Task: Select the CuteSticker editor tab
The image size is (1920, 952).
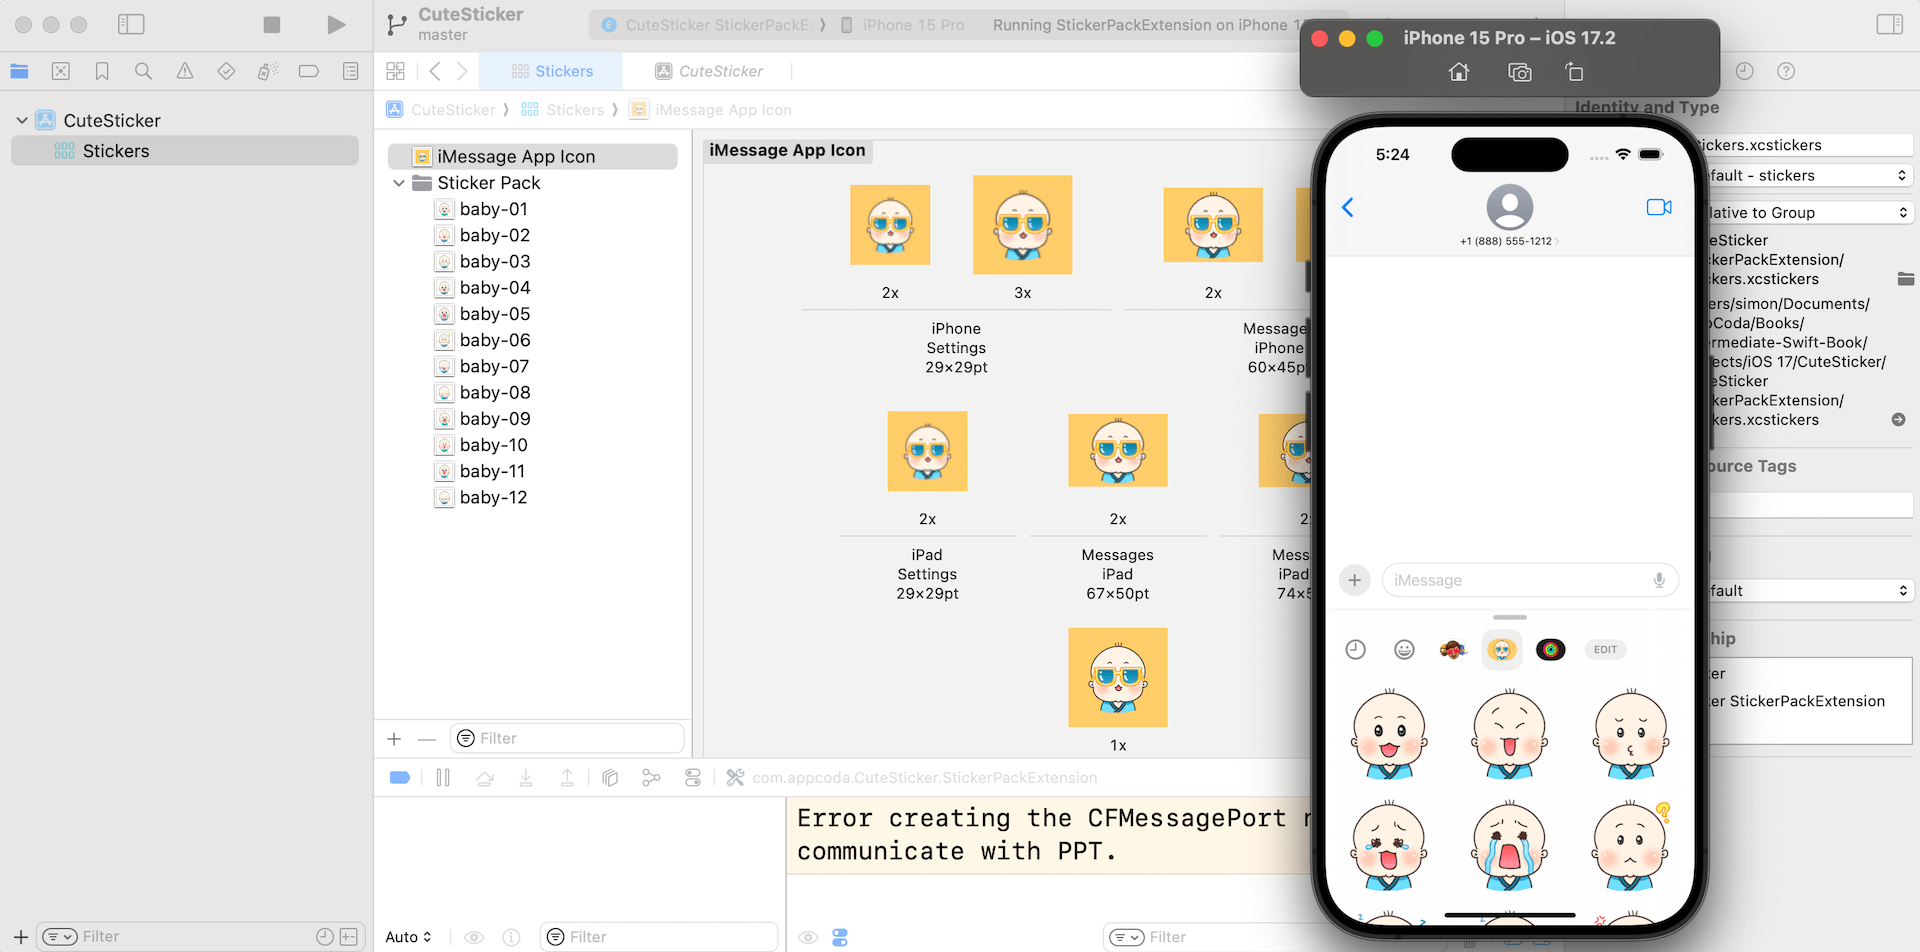Action: [x=710, y=71]
